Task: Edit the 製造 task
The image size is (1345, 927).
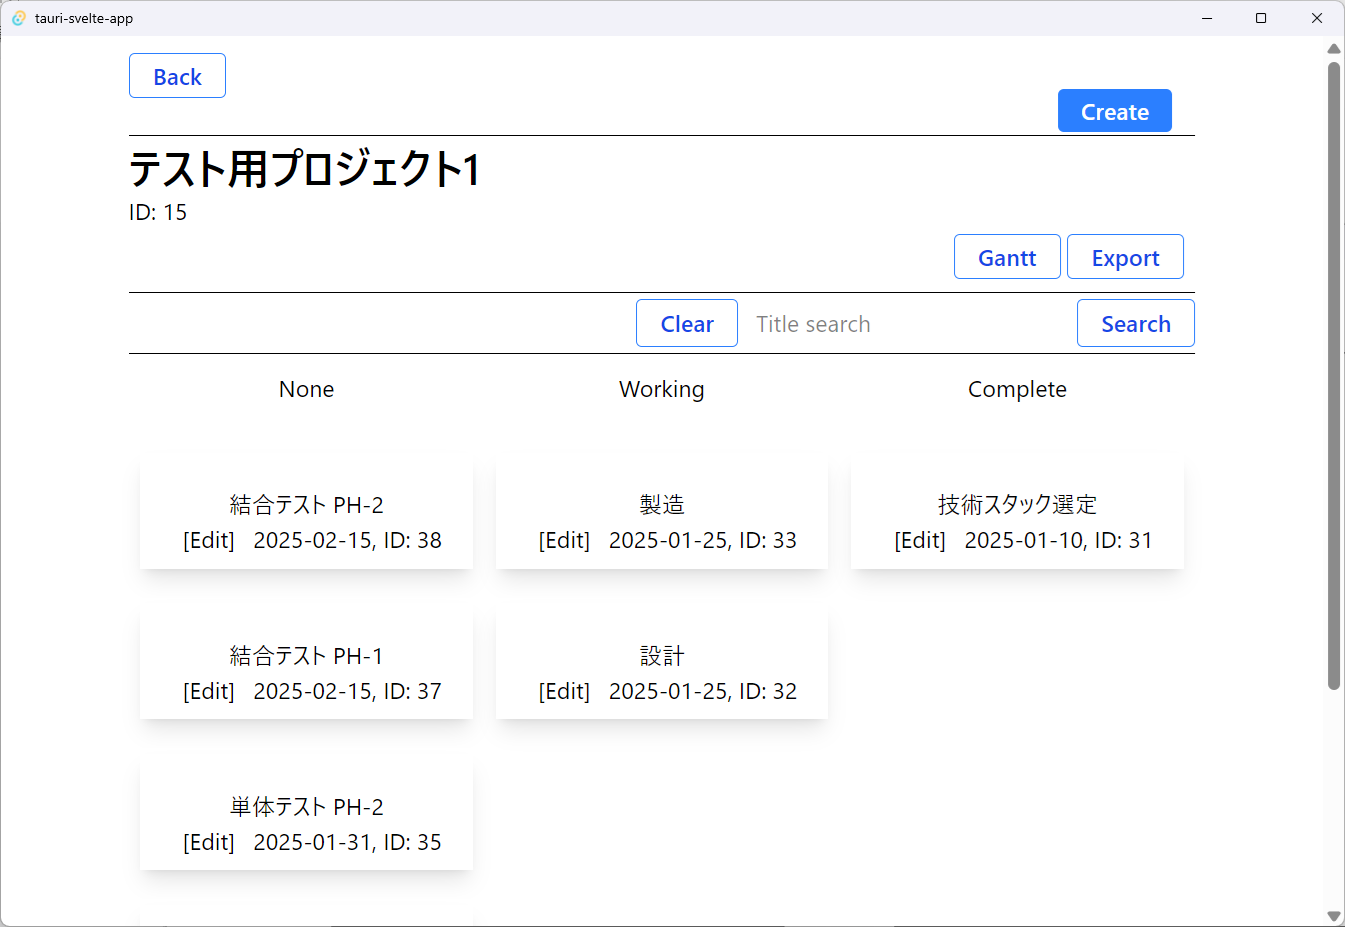Action: click(x=565, y=539)
